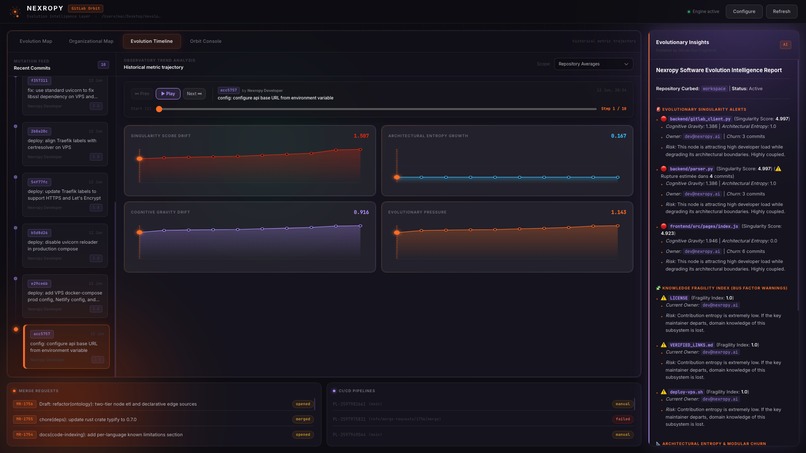Switch to the Evolution Map tab
This screenshot has height=453, width=806.
pyautogui.click(x=36, y=41)
